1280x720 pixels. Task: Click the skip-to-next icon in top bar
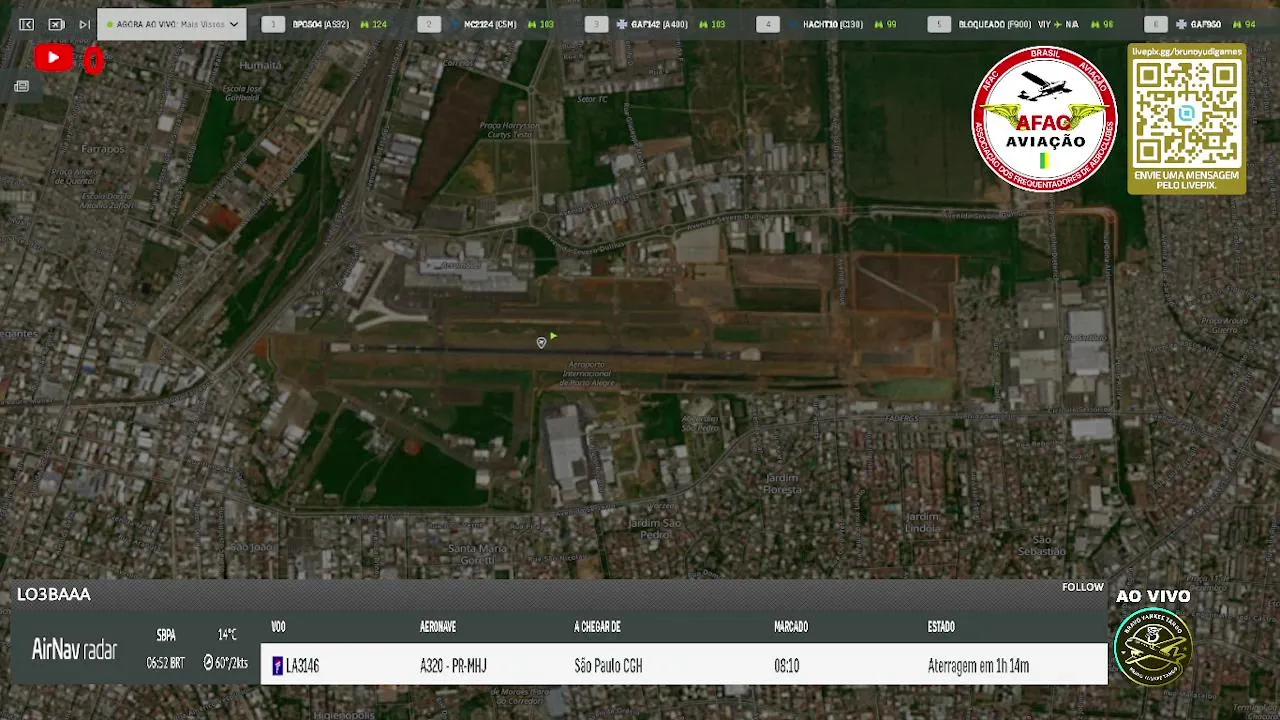(x=84, y=24)
